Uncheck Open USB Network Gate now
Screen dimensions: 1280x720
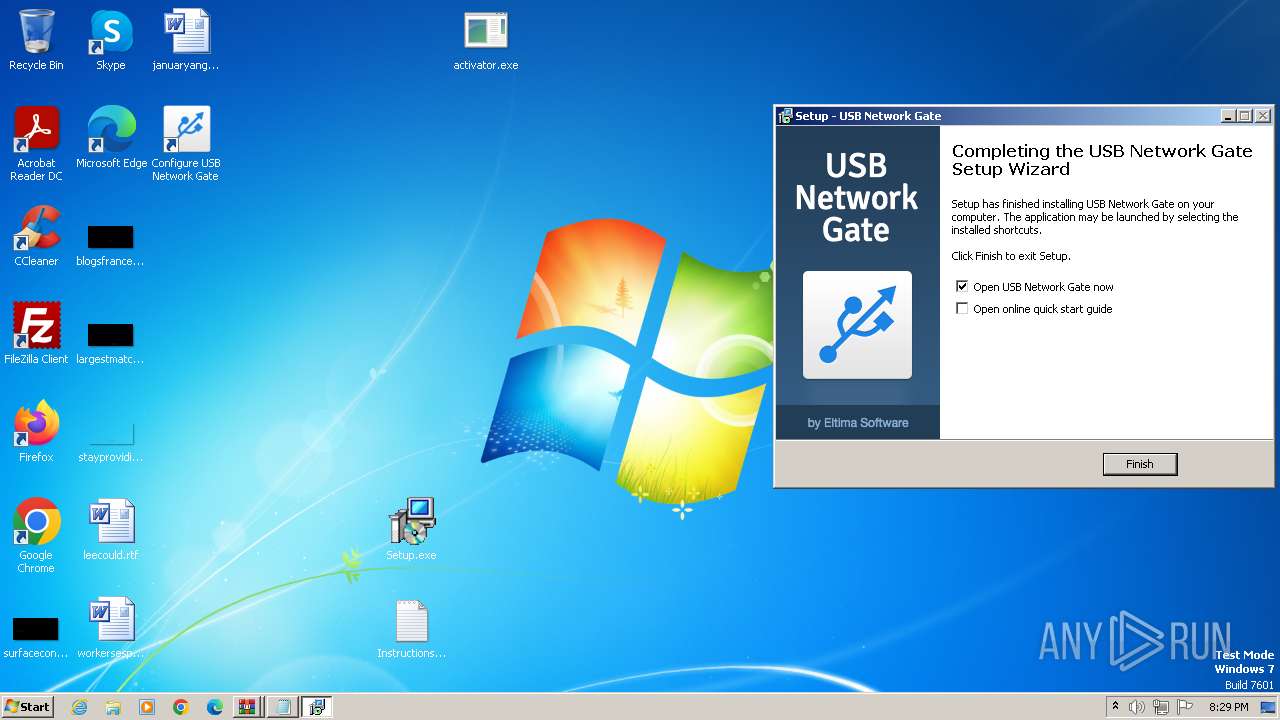962,286
